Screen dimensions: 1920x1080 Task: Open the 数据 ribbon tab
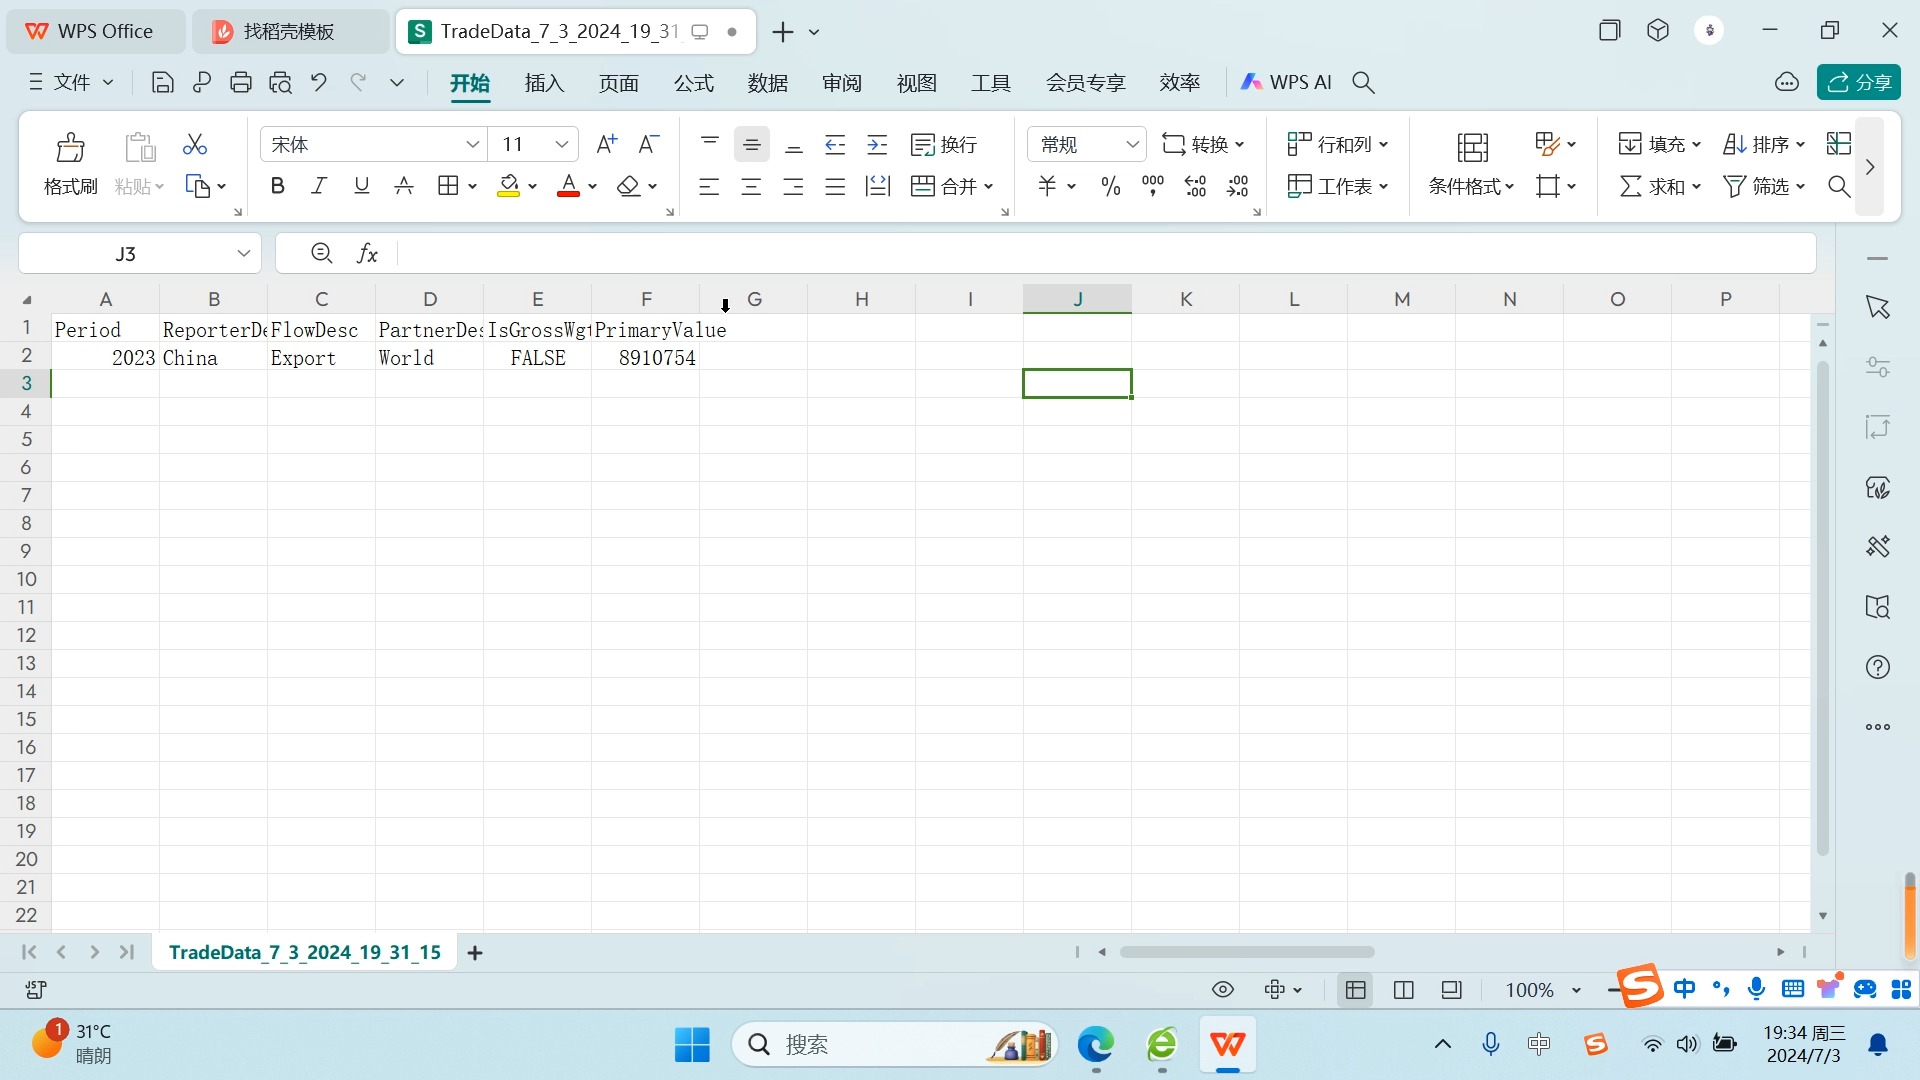coord(768,83)
